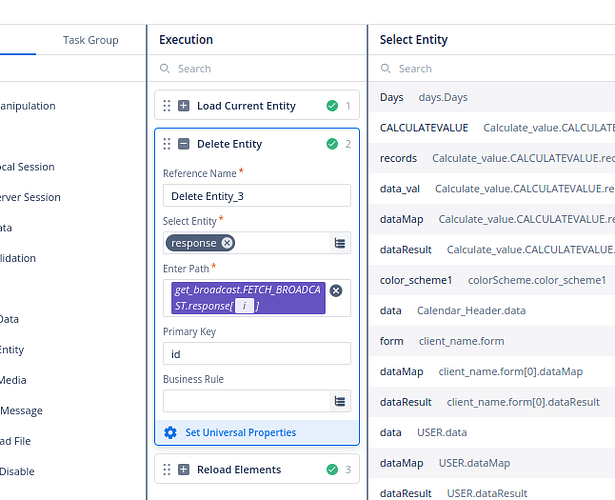Image resolution: width=615 pixels, height=500 pixels.
Task: Click the green check on Reload Elements
Action: click(332, 469)
